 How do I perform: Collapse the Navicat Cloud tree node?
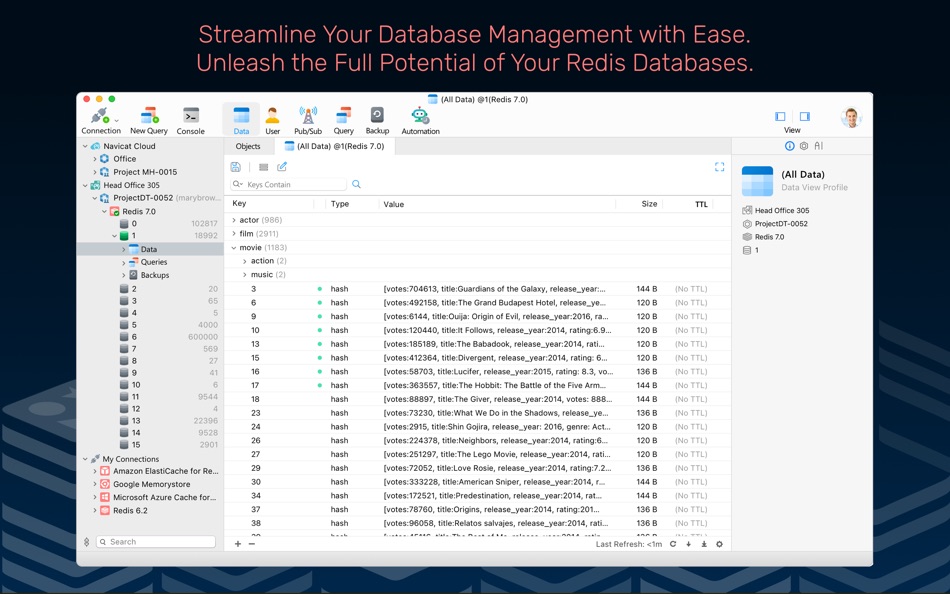click(x=85, y=146)
